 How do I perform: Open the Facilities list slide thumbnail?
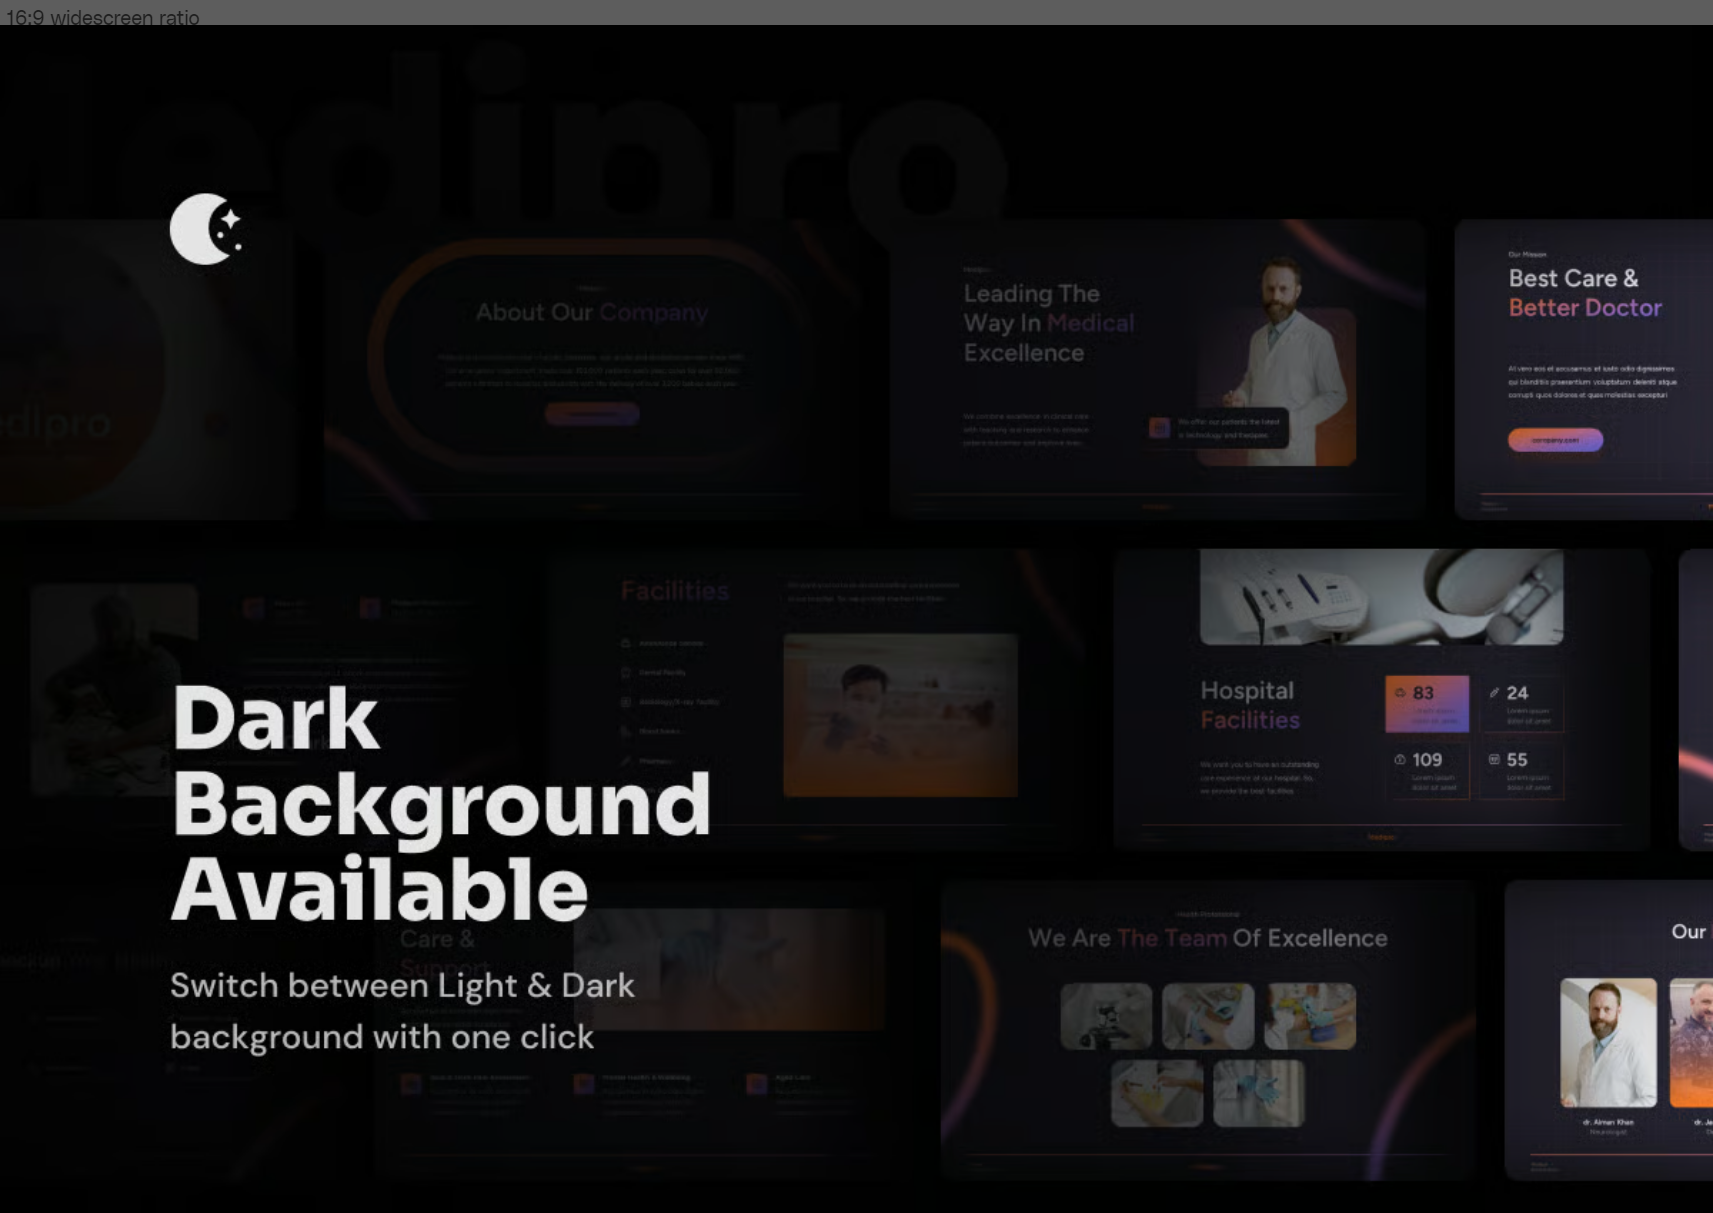[x=815, y=700]
